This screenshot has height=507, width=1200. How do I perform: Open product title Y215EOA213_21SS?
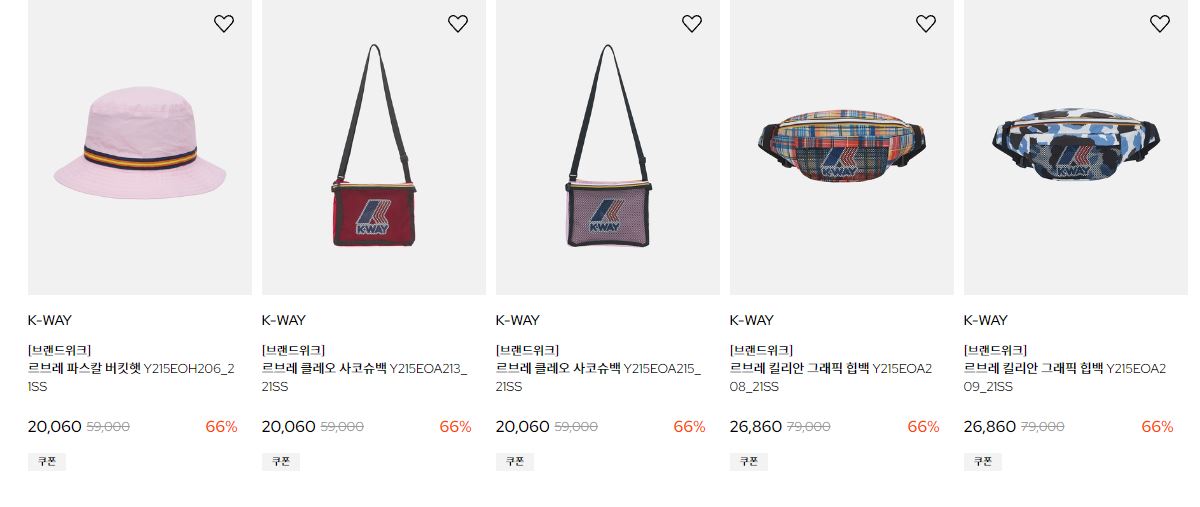(365, 377)
